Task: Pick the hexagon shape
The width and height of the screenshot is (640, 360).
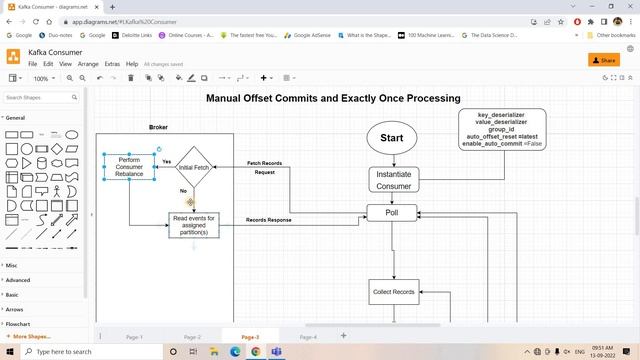Action: [x=11, y=163]
